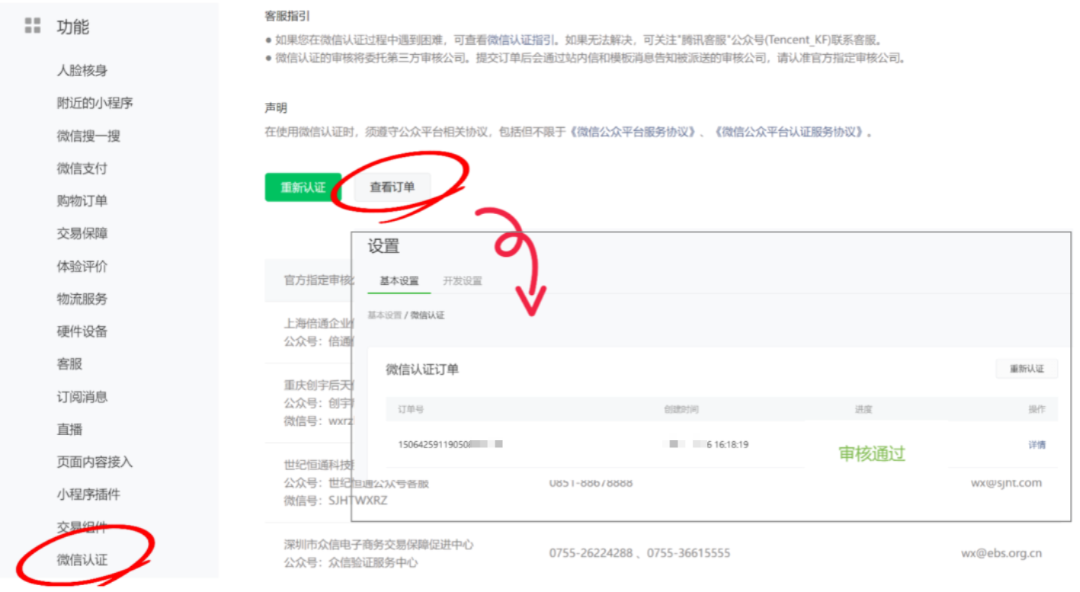This screenshot has height=592, width=1080.
Task: Click 重新认证 button in order panel
Action: pyautogui.click(x=1026, y=369)
